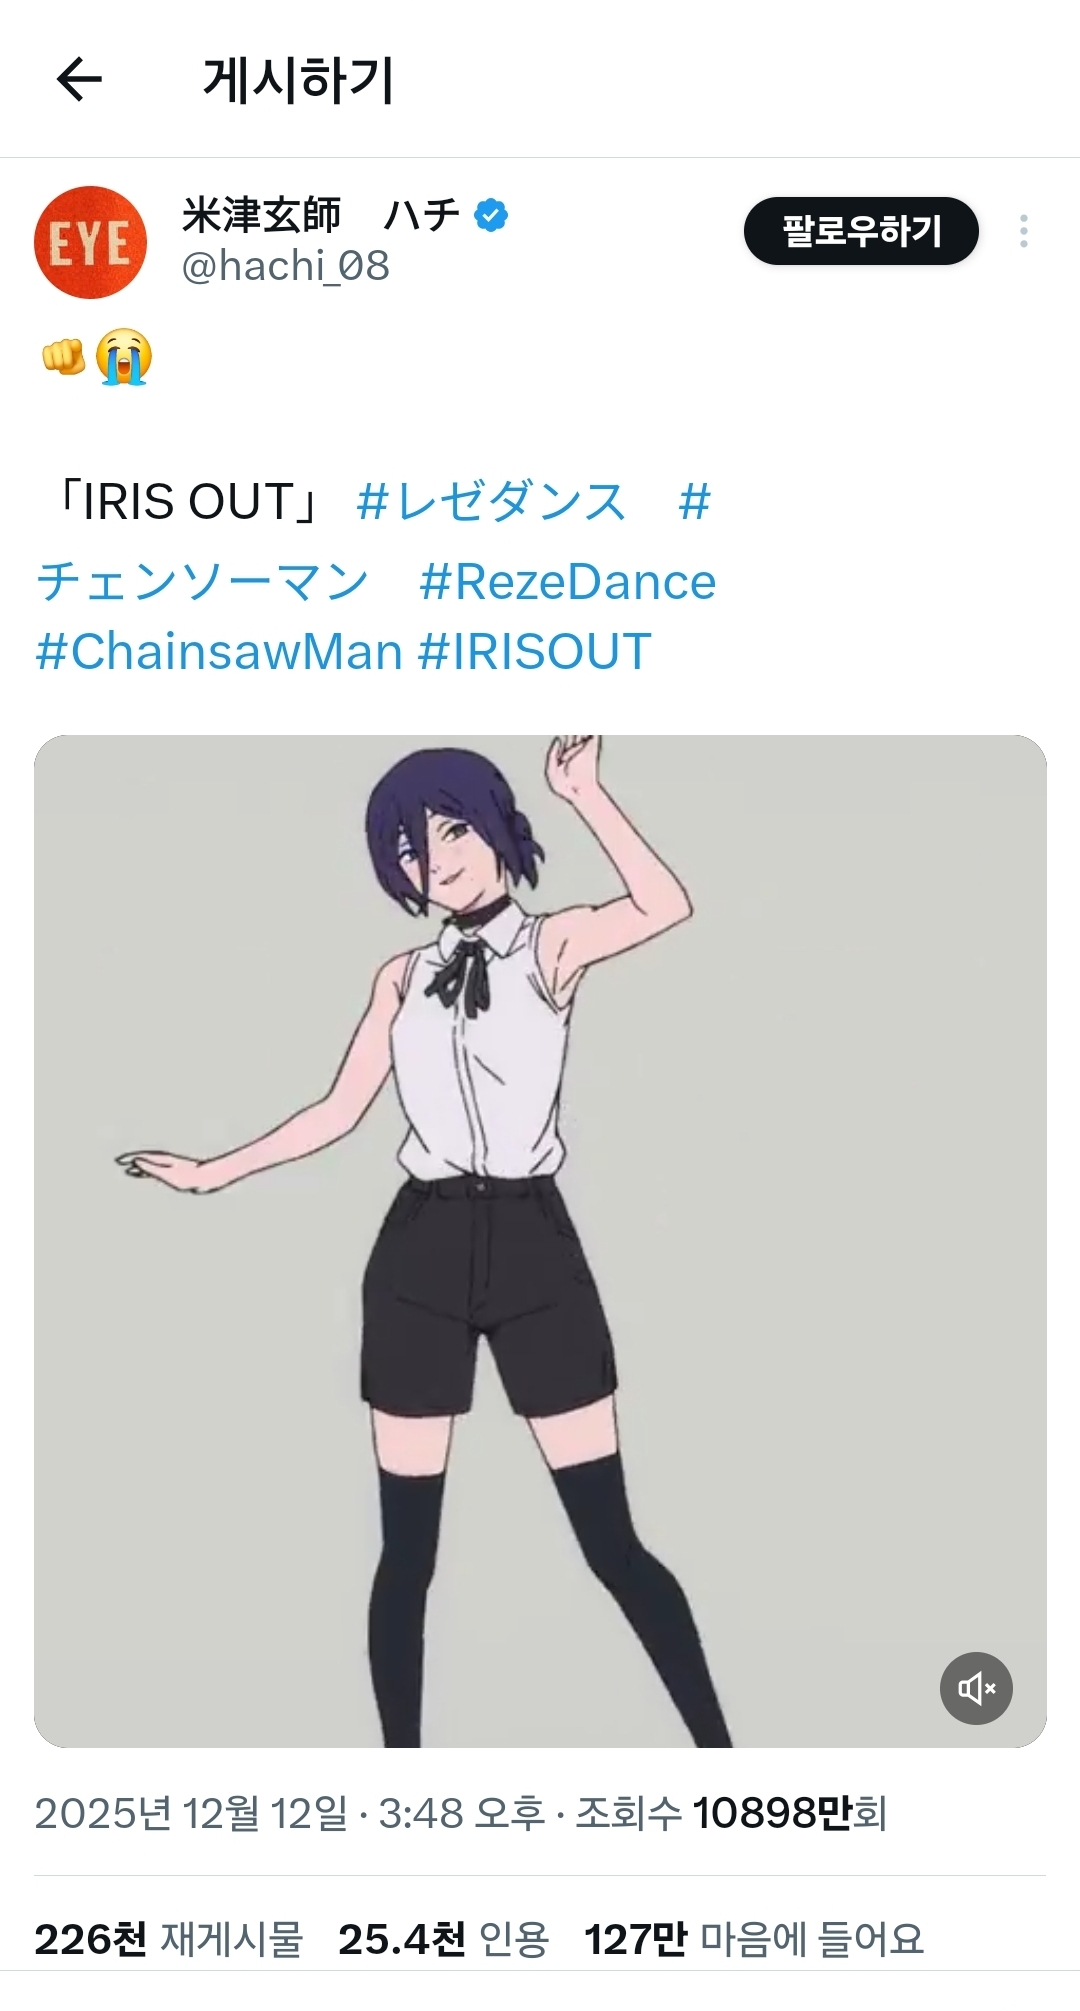
Task: Tap the post timestamp 2025년 12월 12일
Action: pyautogui.click(x=191, y=1813)
